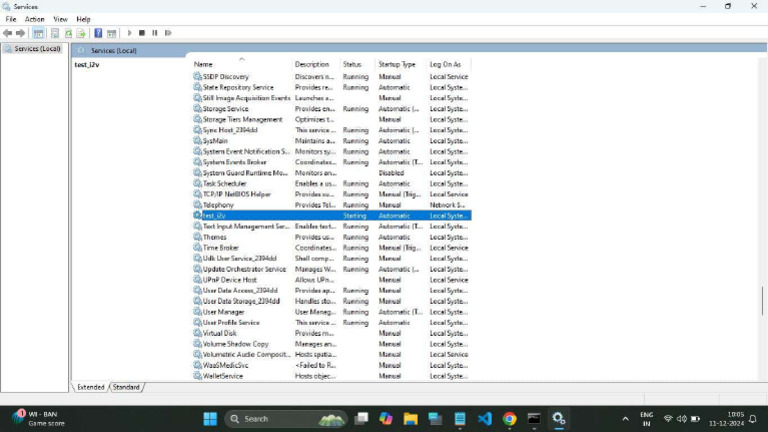
Task: Click the blue Help toolbar icon
Action: (98, 33)
